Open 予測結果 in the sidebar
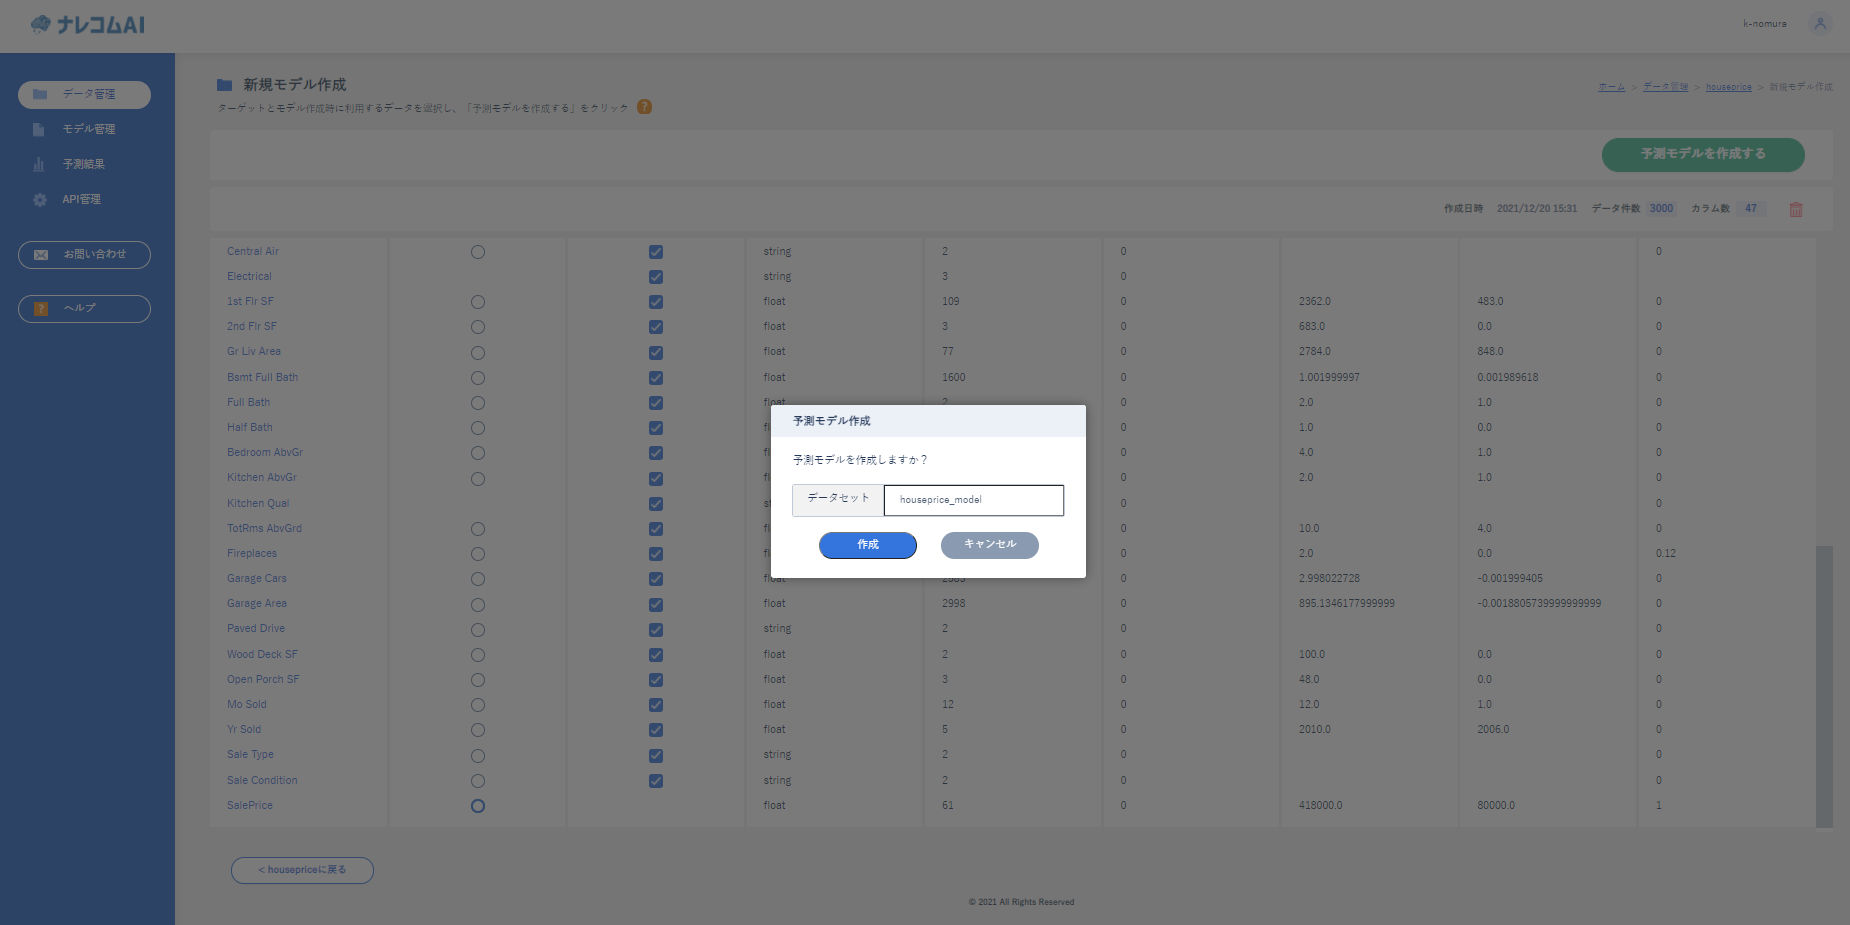Image resolution: width=1850 pixels, height=925 pixels. [84, 164]
